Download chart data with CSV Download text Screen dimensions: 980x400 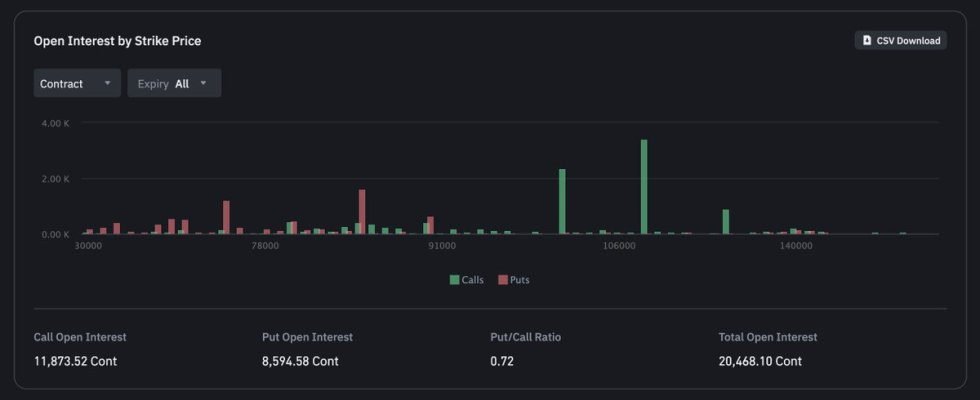pyautogui.click(x=908, y=41)
